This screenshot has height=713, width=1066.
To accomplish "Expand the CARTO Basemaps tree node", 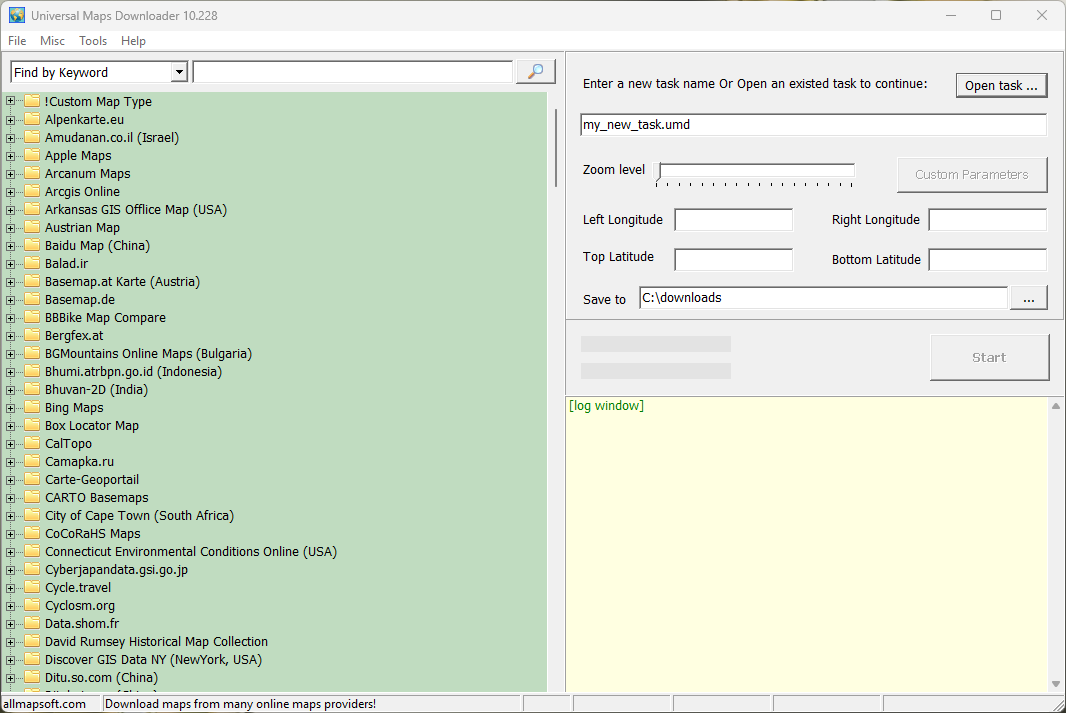I will point(10,498).
